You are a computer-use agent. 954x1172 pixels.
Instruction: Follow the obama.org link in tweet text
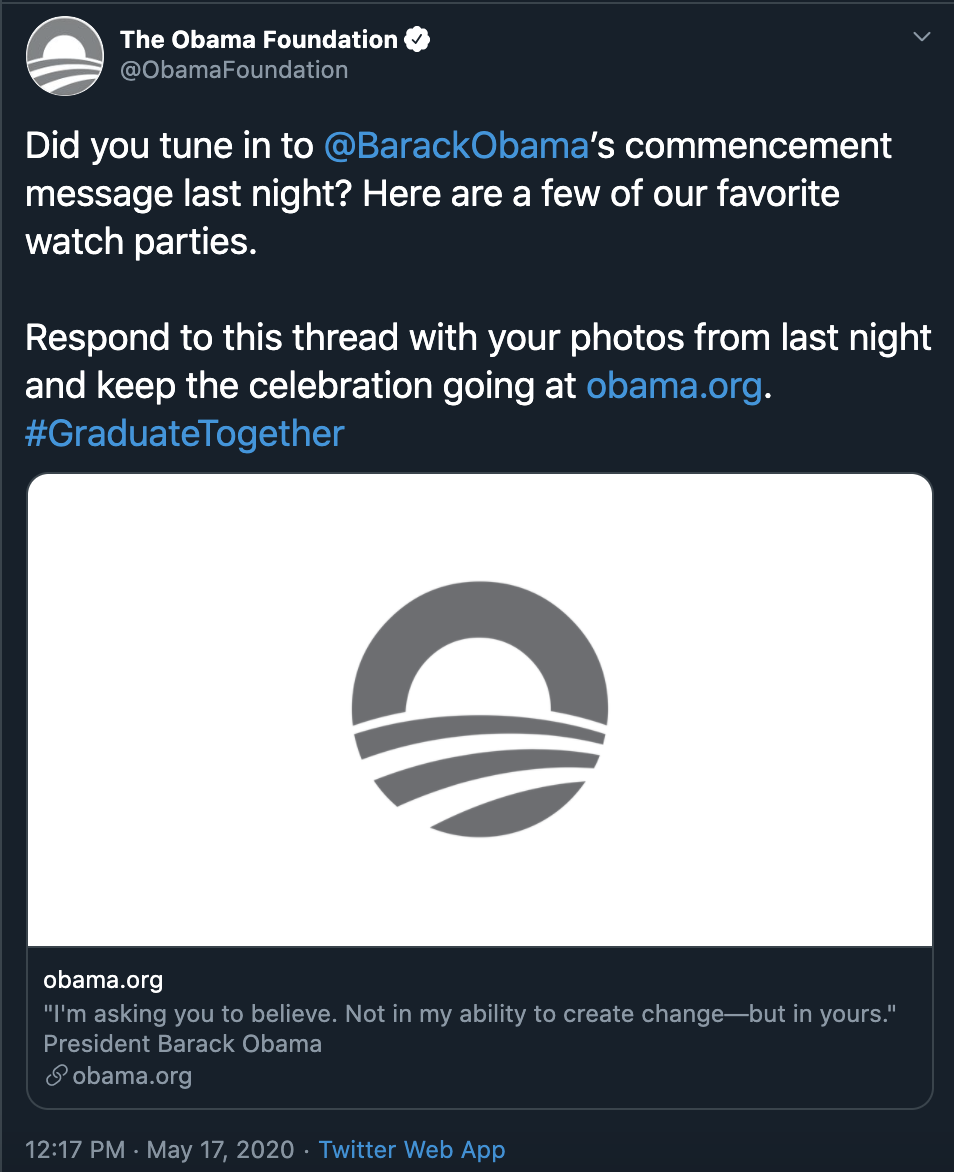click(674, 386)
